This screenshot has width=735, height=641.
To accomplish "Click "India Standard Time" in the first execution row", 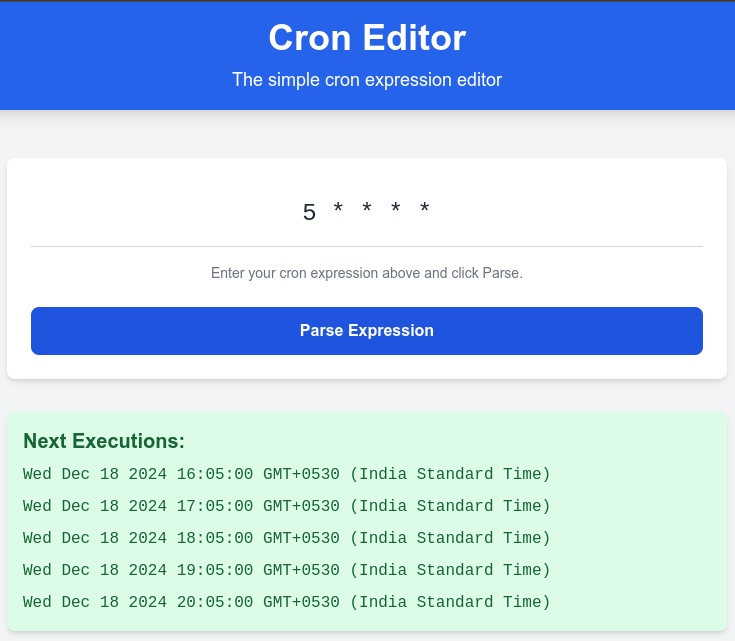I will pyautogui.click(x=450, y=474).
